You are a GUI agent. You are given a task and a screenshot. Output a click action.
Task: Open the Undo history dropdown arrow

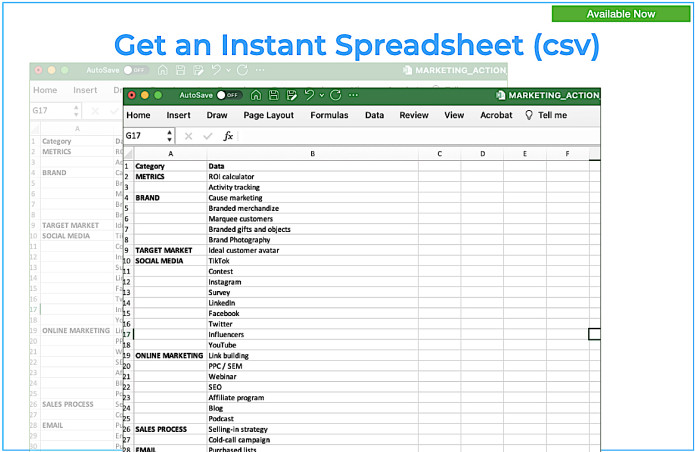pyautogui.click(x=321, y=95)
